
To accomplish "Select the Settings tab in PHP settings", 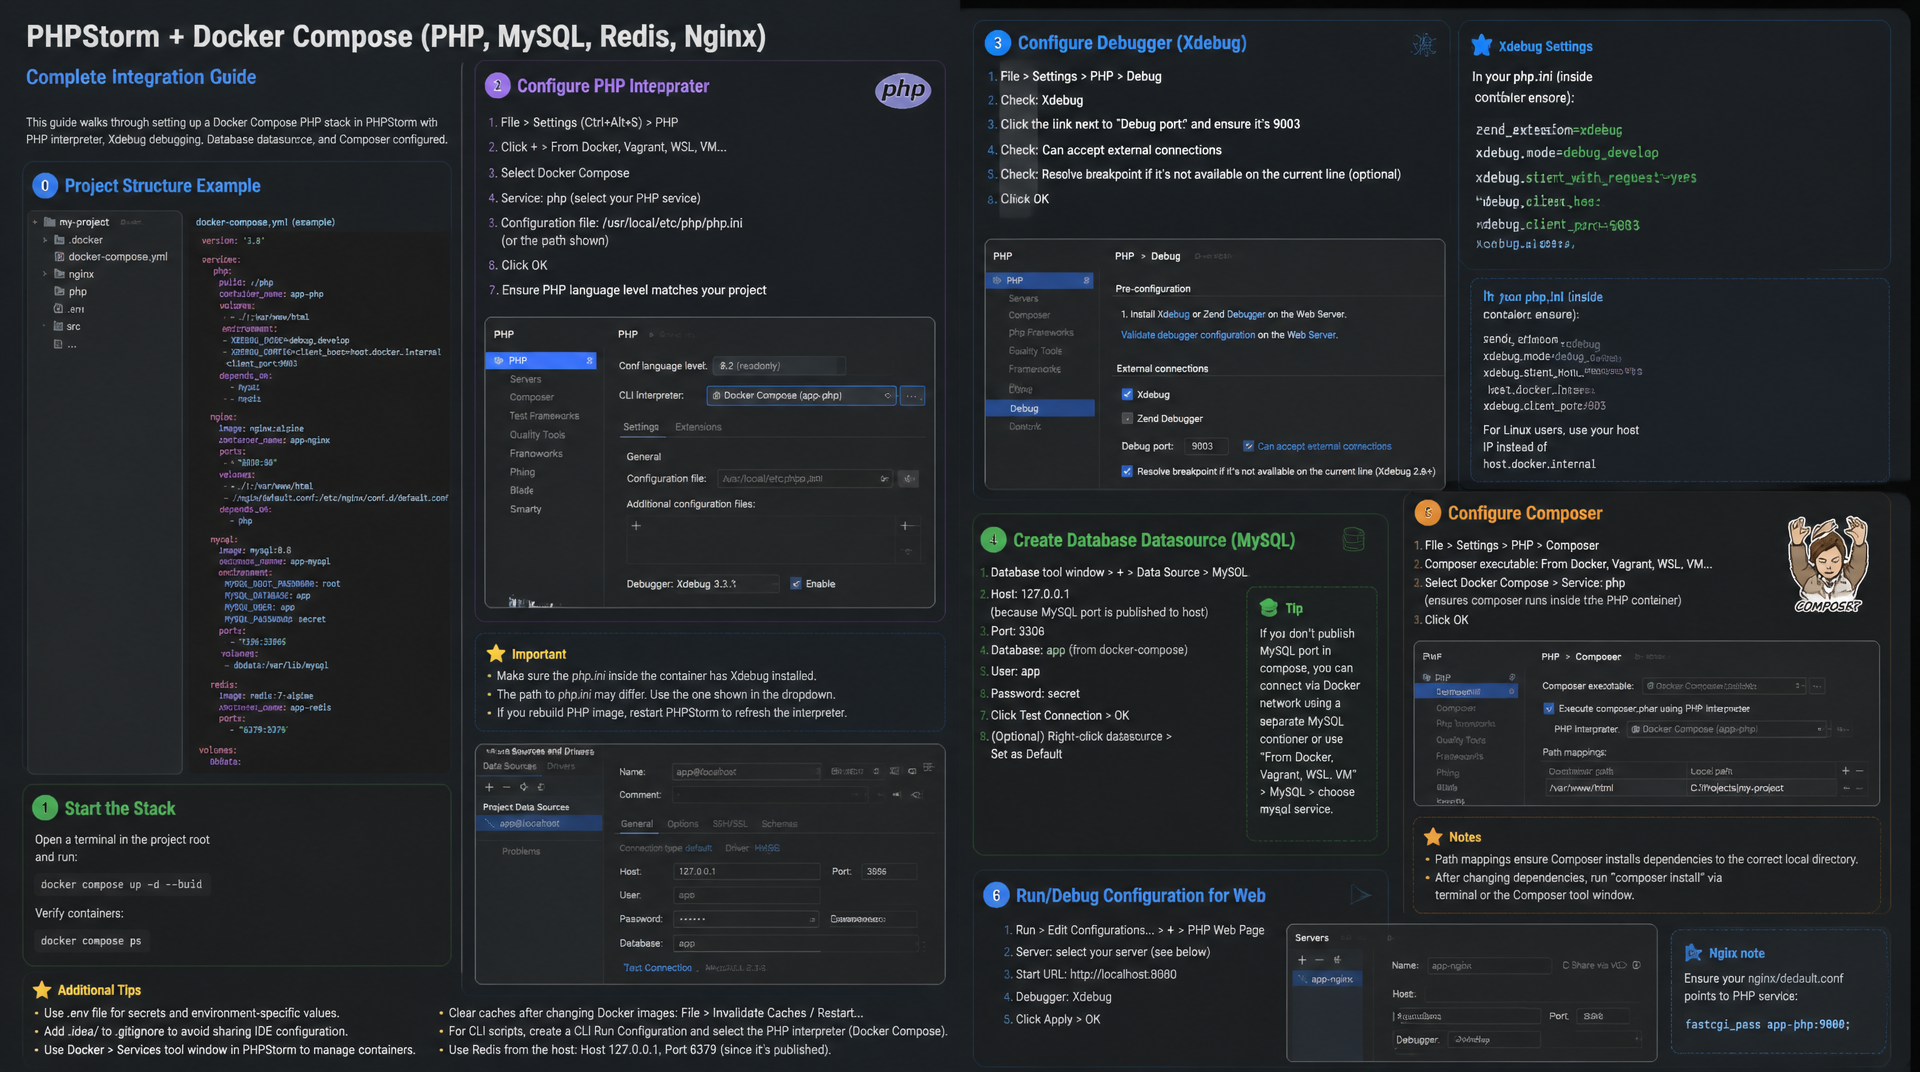I will coord(641,427).
